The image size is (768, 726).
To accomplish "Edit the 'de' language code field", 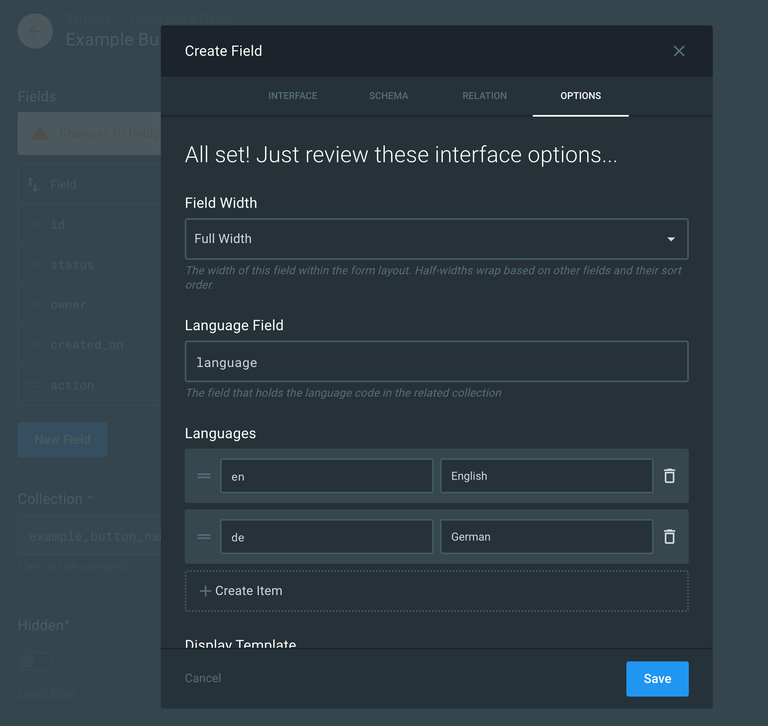I will tap(326, 537).
